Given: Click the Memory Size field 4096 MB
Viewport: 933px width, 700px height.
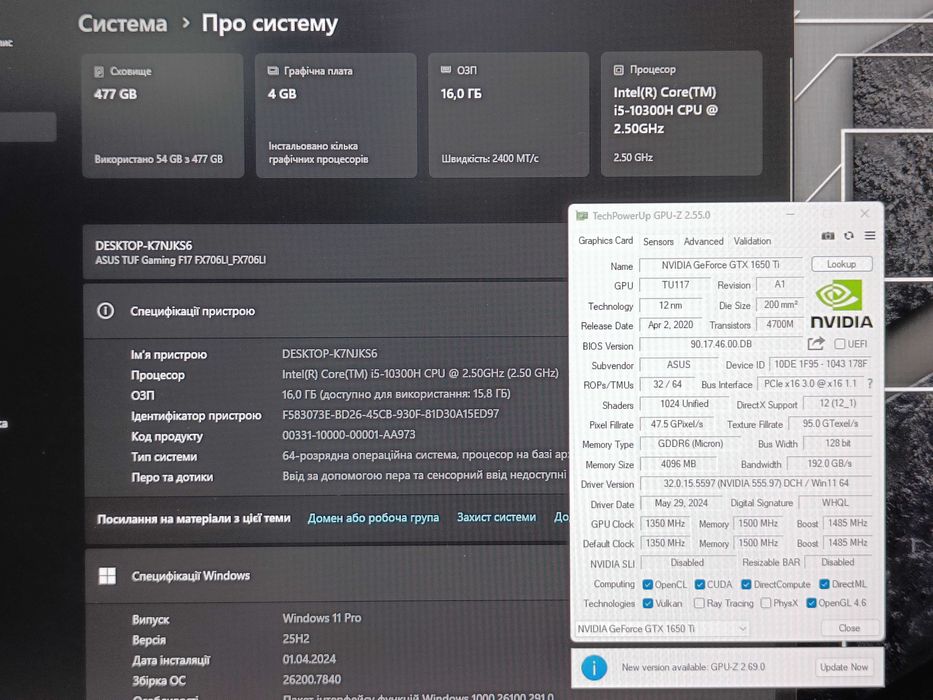Looking at the screenshot, I should pos(678,464).
